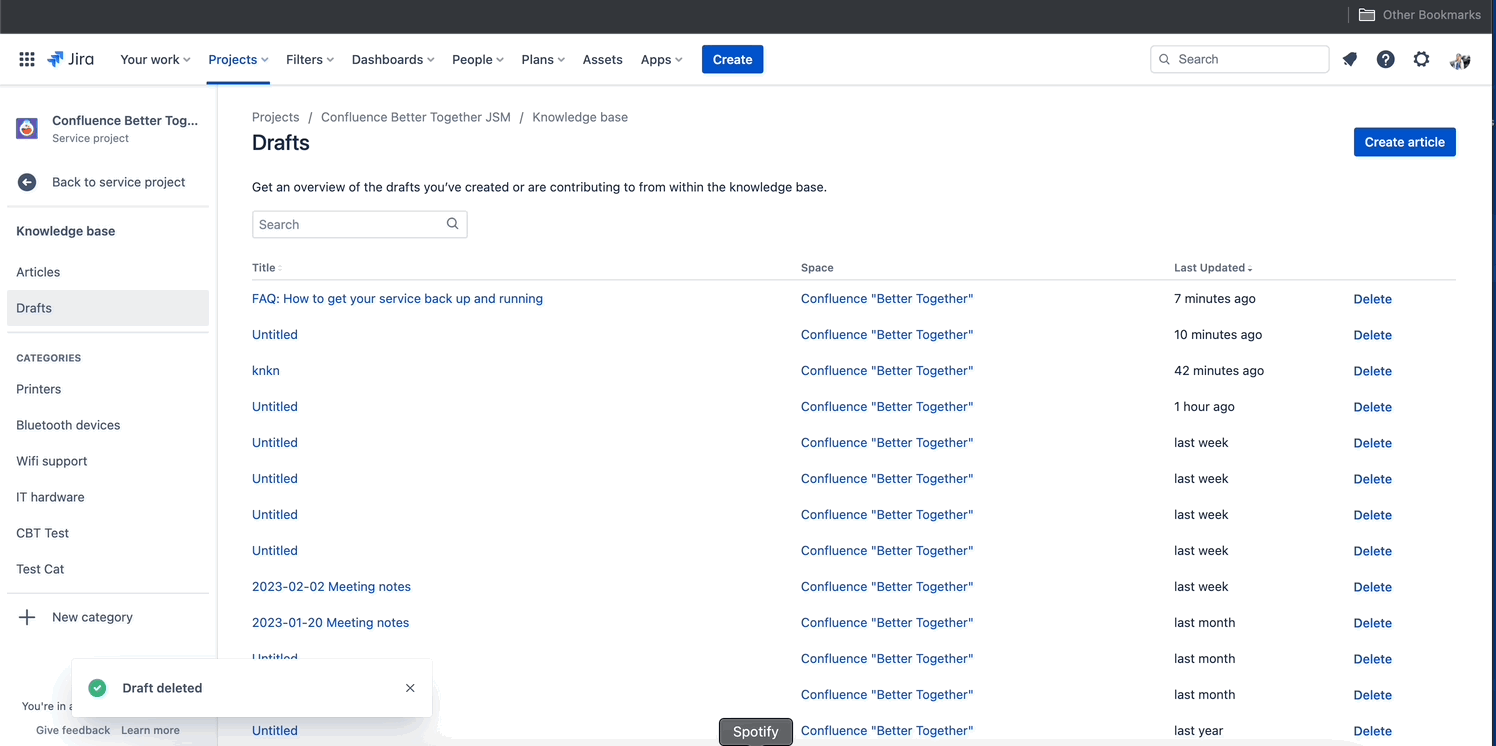
Task: Expand the Dashboards dropdown
Action: click(393, 60)
